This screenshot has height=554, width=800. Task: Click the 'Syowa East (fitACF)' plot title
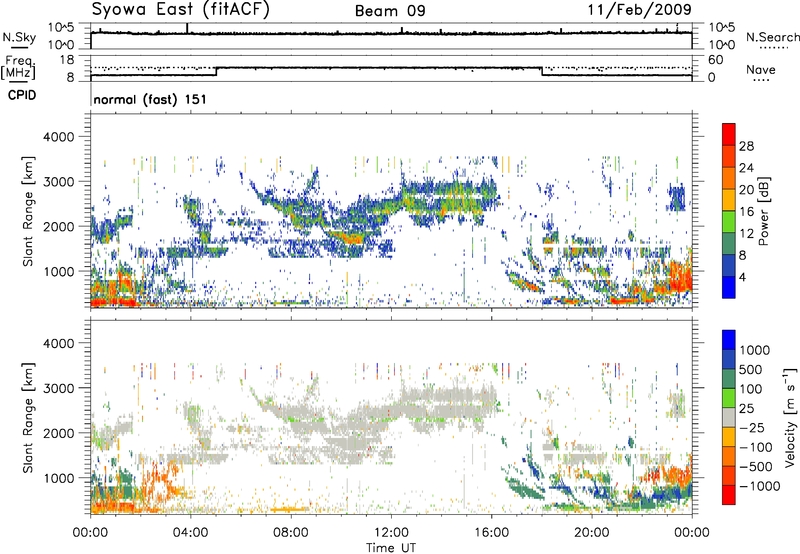click(180, 9)
